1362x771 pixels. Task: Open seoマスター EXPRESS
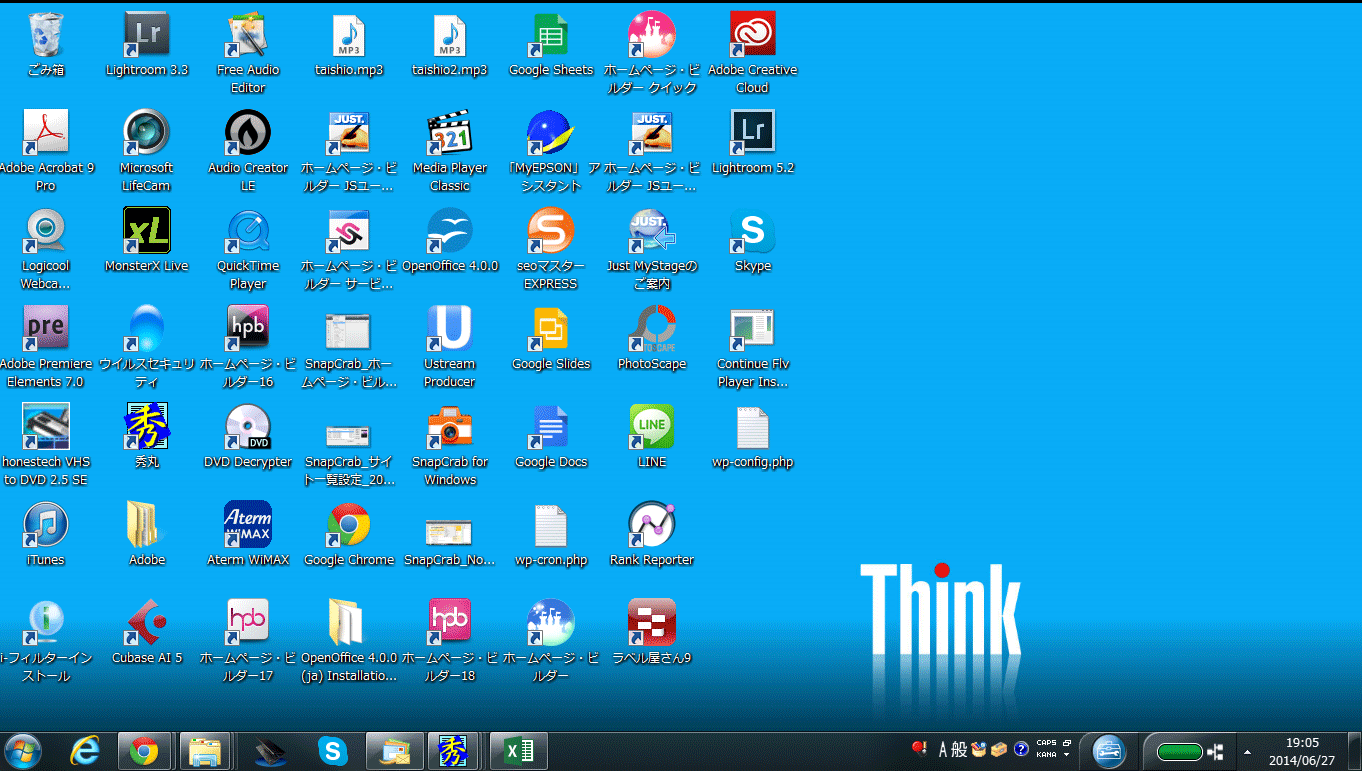(x=551, y=250)
